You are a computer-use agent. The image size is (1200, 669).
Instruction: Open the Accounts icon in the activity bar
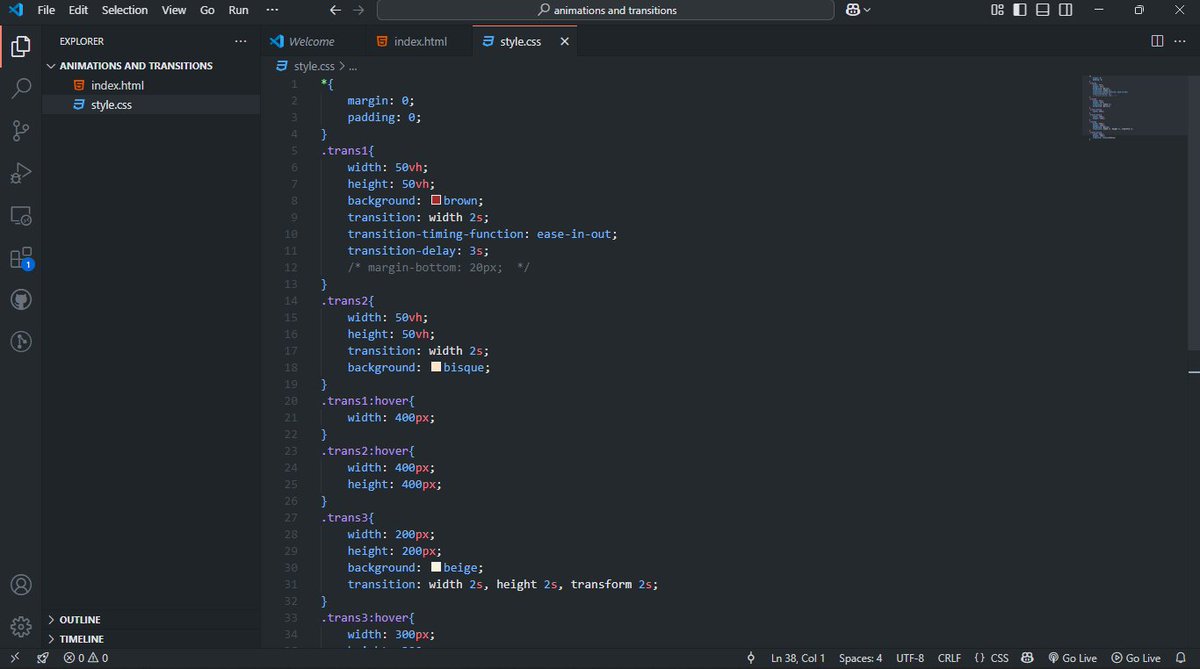click(x=21, y=584)
